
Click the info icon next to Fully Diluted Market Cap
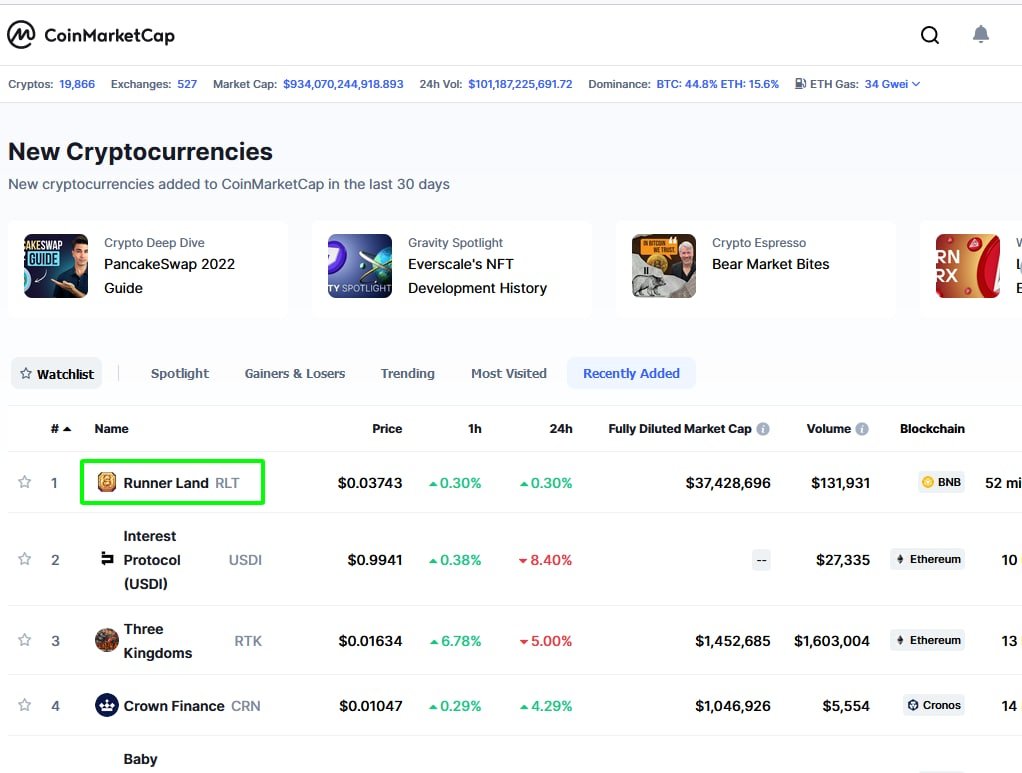click(x=763, y=428)
